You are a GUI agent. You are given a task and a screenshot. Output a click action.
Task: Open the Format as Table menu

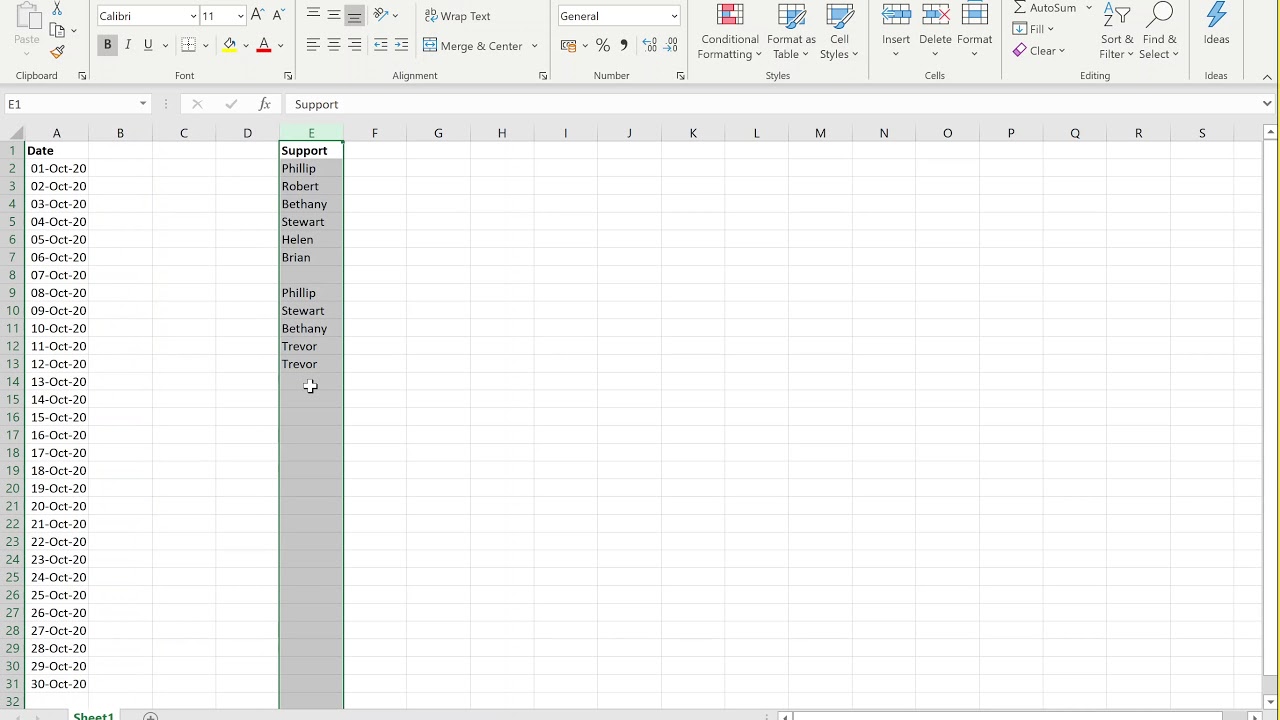coord(792,30)
